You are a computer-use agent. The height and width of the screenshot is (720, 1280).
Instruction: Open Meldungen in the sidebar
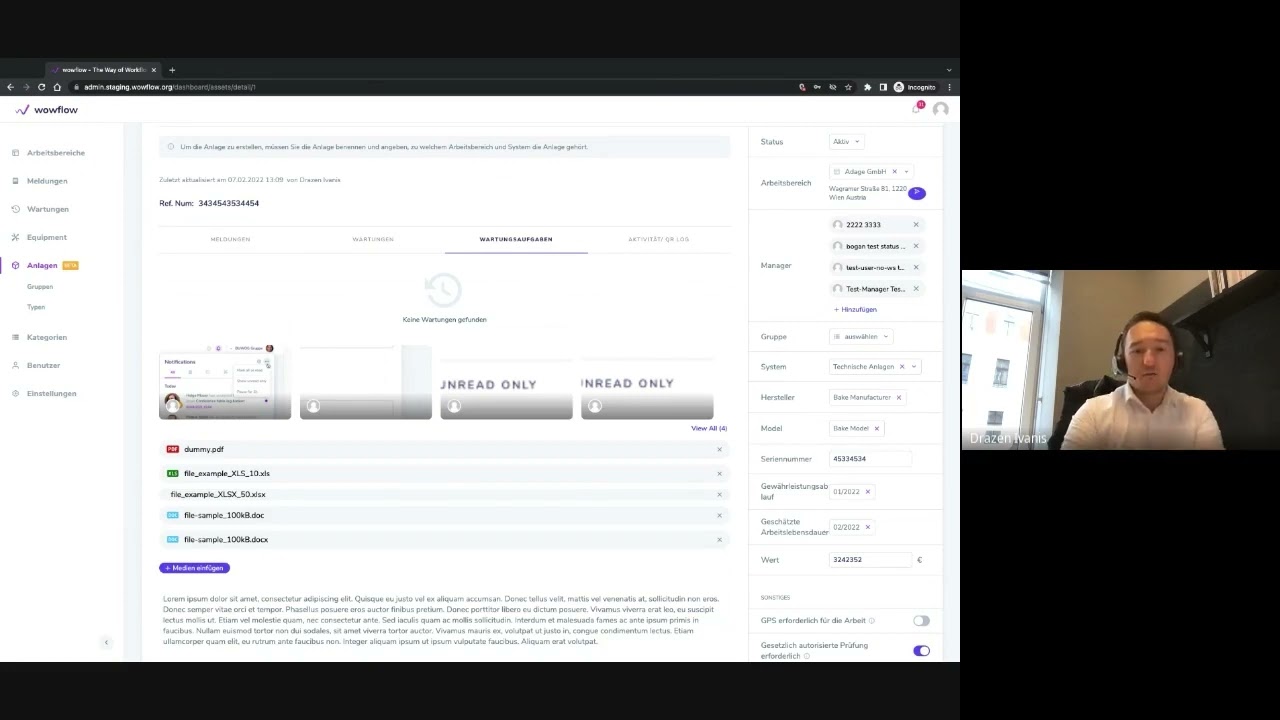[47, 181]
